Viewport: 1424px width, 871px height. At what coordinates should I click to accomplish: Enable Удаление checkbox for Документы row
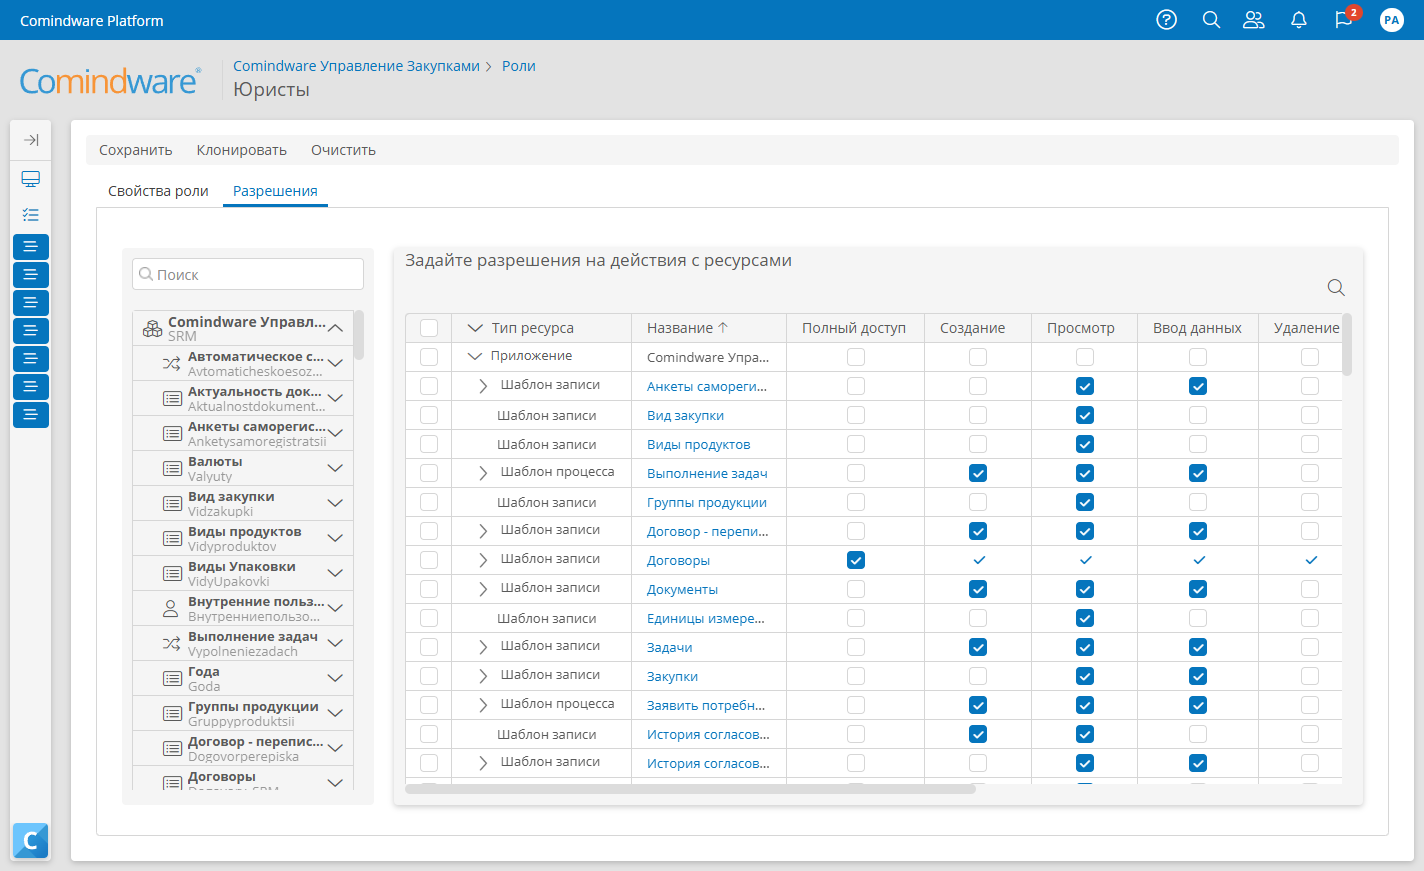(1310, 589)
